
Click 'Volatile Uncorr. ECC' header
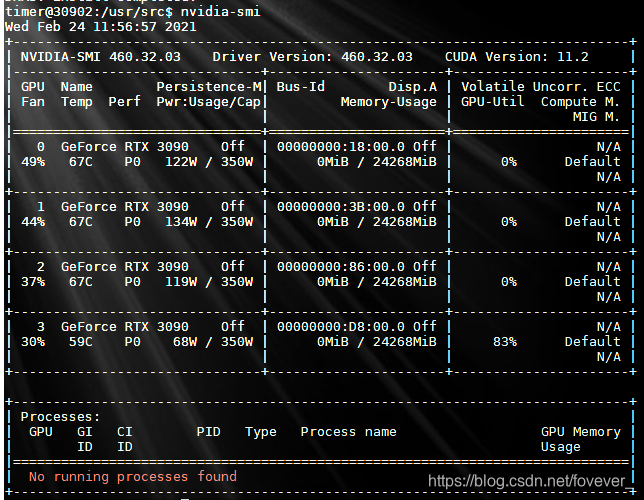pos(540,87)
